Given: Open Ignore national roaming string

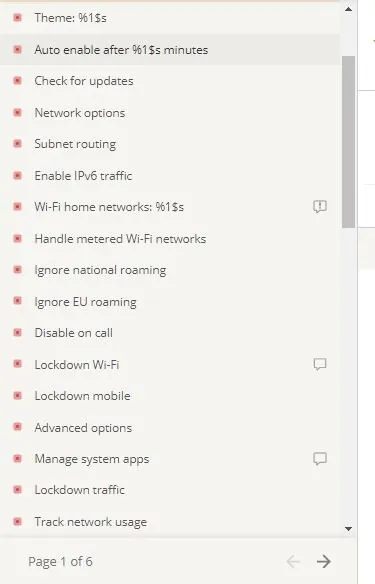Looking at the screenshot, I should click(x=170, y=270).
